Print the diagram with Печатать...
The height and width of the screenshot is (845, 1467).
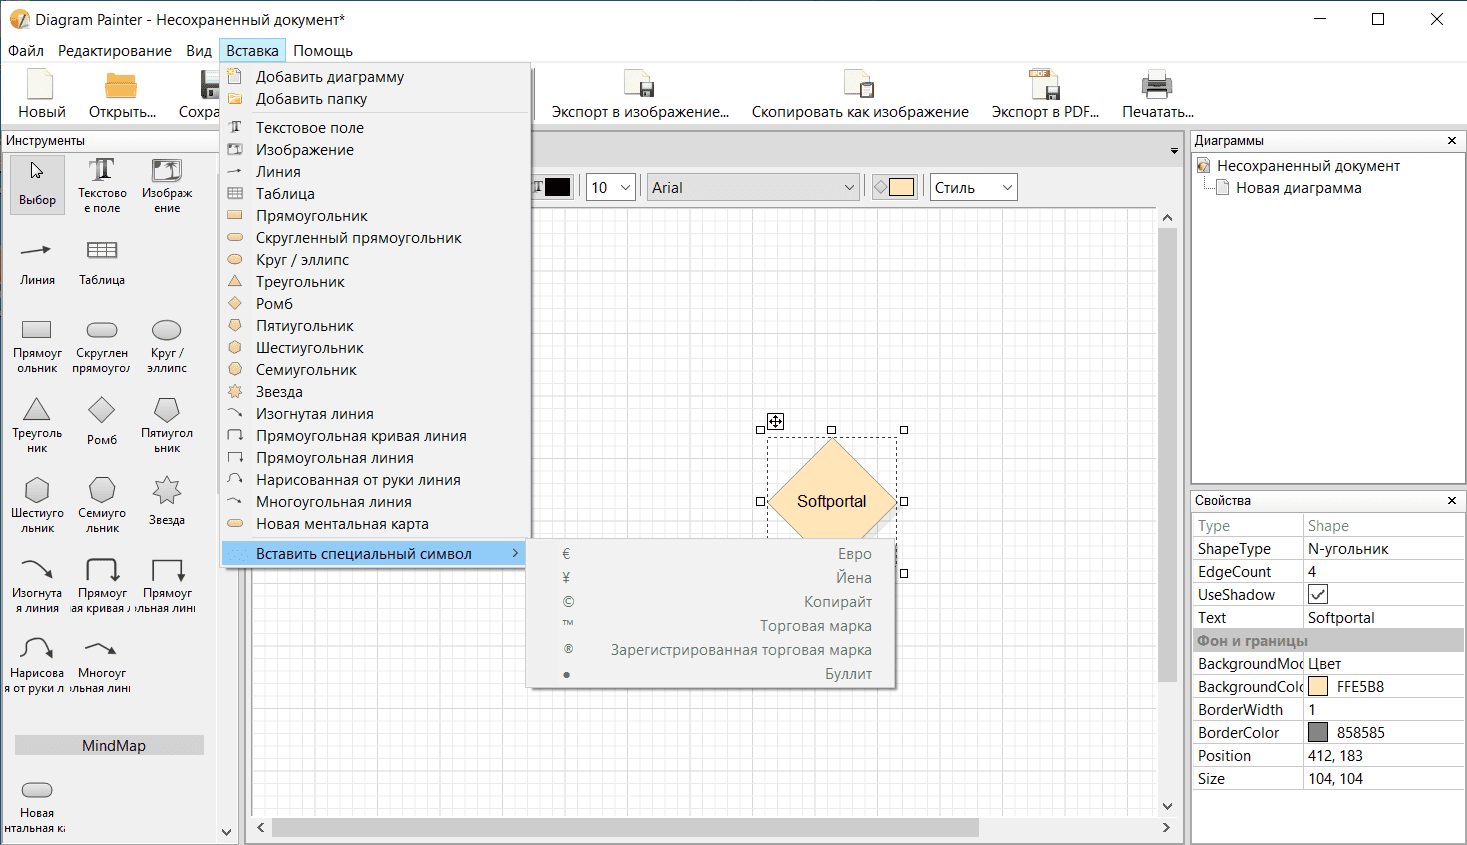[1157, 94]
